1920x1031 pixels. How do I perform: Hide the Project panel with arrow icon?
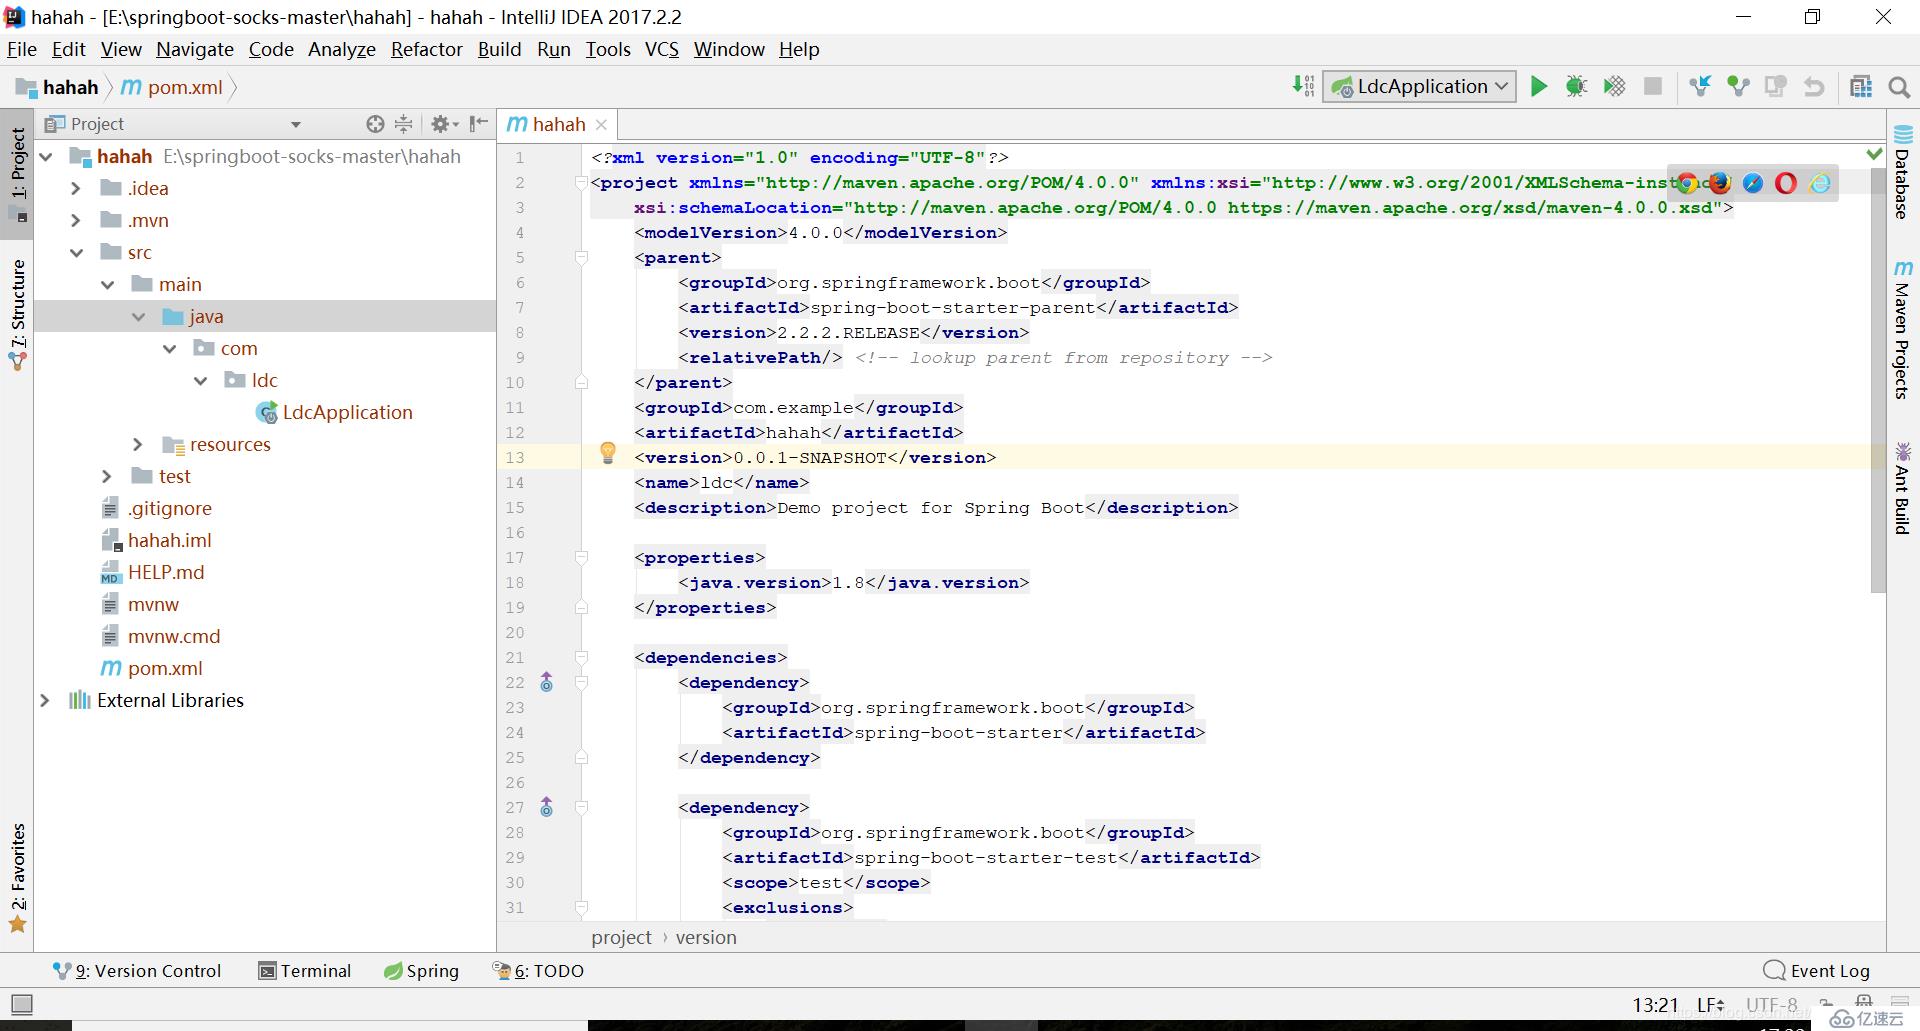pos(479,124)
